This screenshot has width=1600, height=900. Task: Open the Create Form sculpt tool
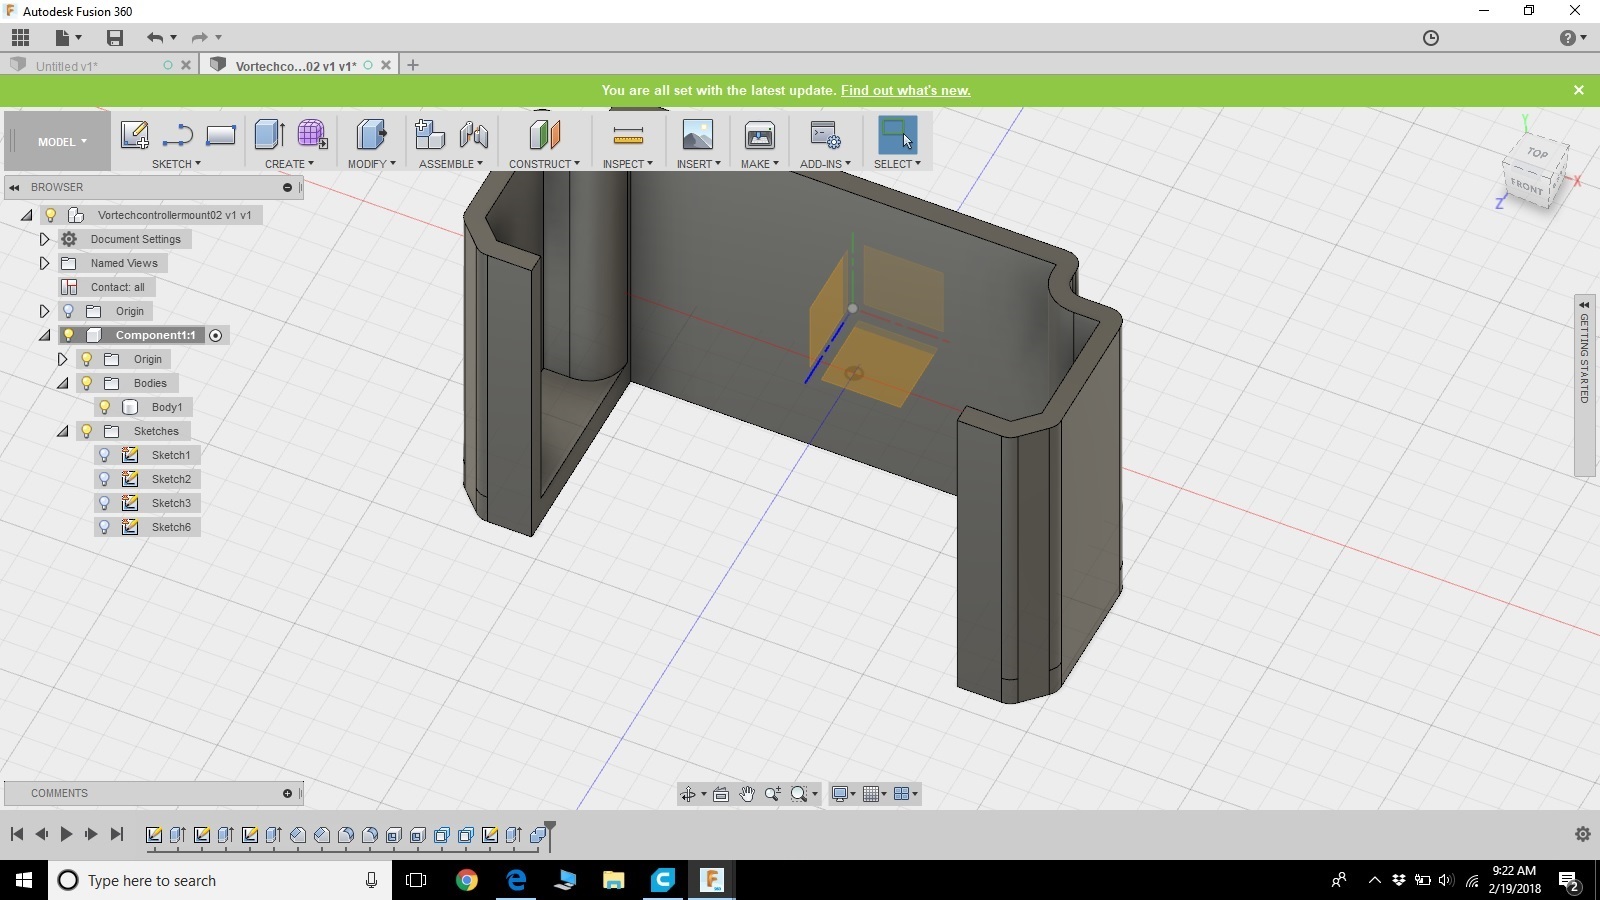312,134
